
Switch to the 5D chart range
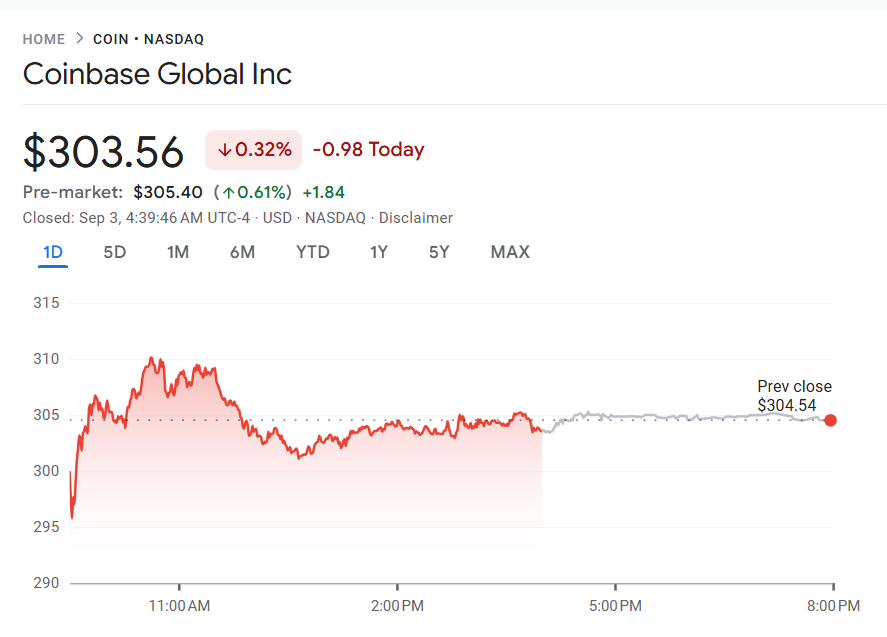(x=115, y=252)
